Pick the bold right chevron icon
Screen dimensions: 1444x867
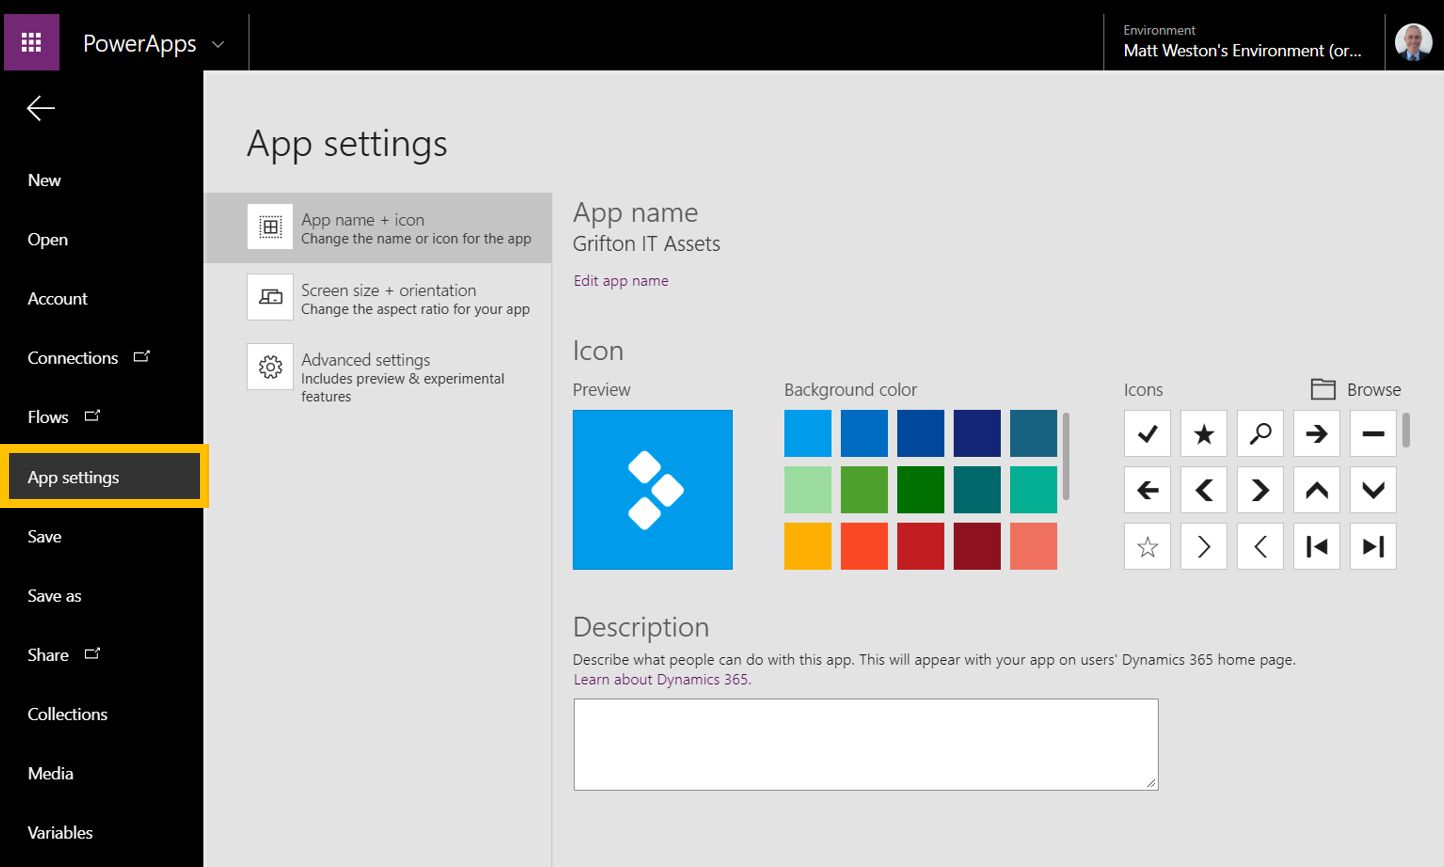[x=1260, y=490]
